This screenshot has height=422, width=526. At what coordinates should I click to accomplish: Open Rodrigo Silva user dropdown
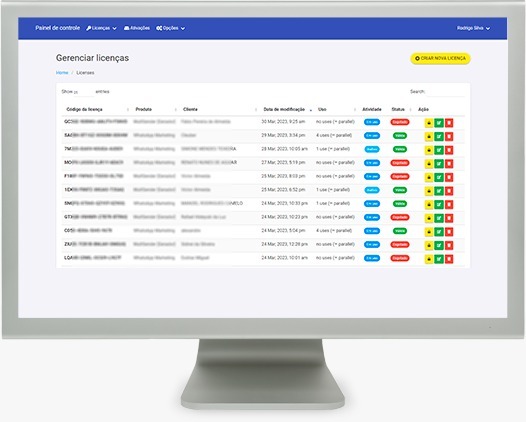click(x=473, y=28)
